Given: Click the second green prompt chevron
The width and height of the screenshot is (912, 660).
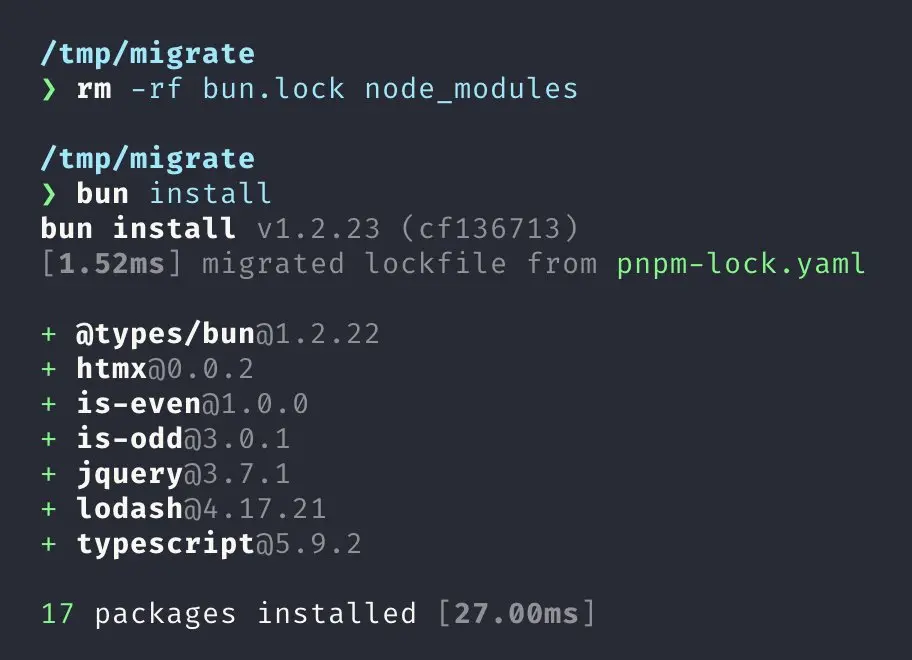Looking at the screenshot, I should click(49, 194).
